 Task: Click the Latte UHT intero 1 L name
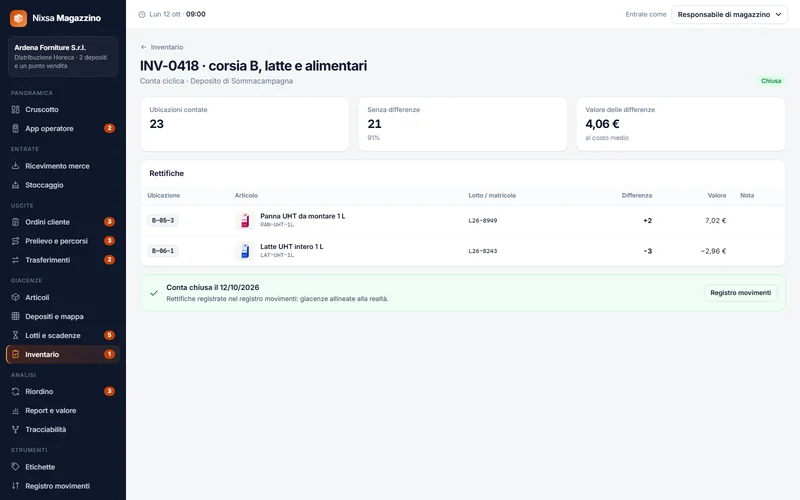click(x=291, y=246)
